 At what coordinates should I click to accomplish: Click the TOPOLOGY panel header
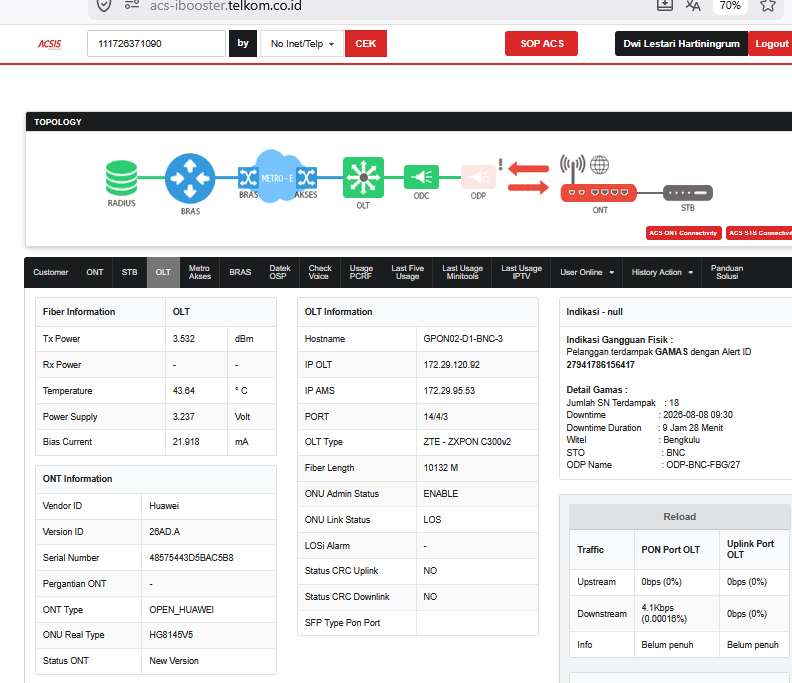(x=409, y=122)
